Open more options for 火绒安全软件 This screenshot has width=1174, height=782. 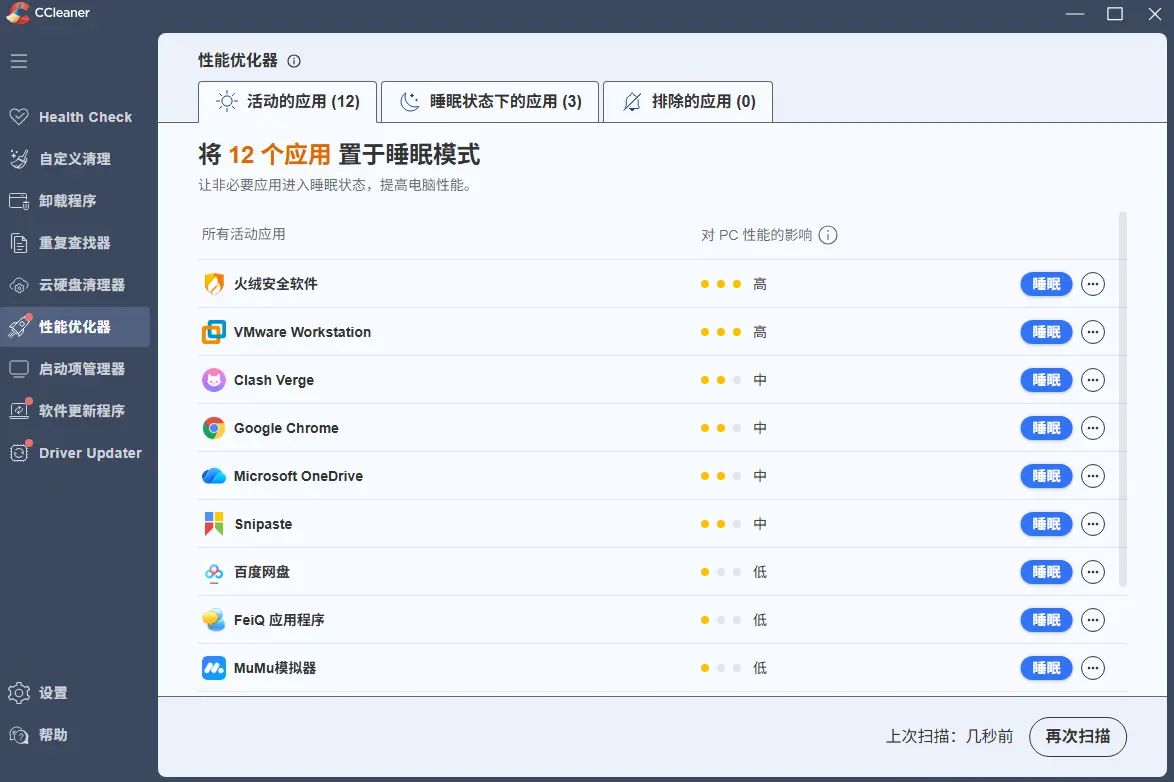(x=1093, y=284)
